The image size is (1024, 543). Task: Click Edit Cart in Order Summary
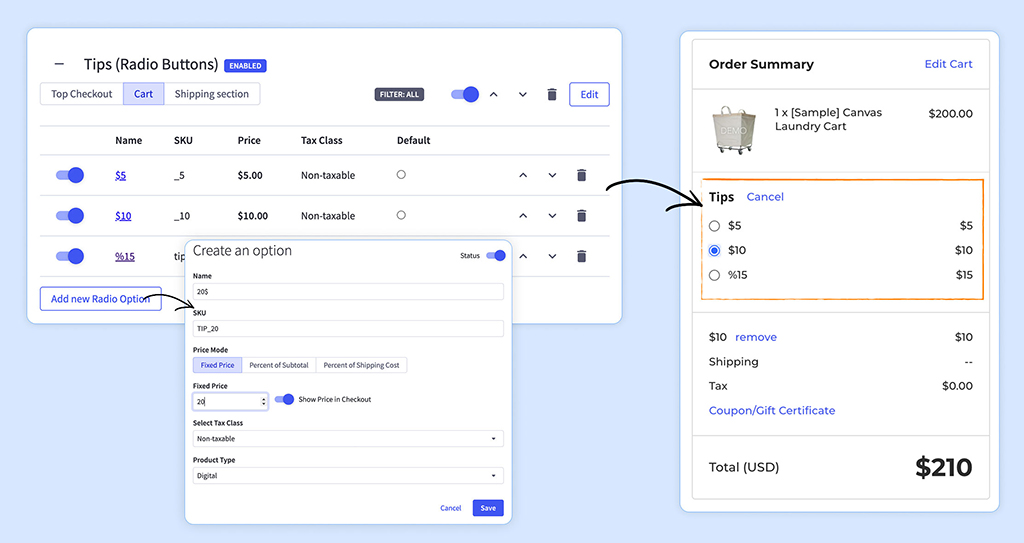click(x=948, y=64)
